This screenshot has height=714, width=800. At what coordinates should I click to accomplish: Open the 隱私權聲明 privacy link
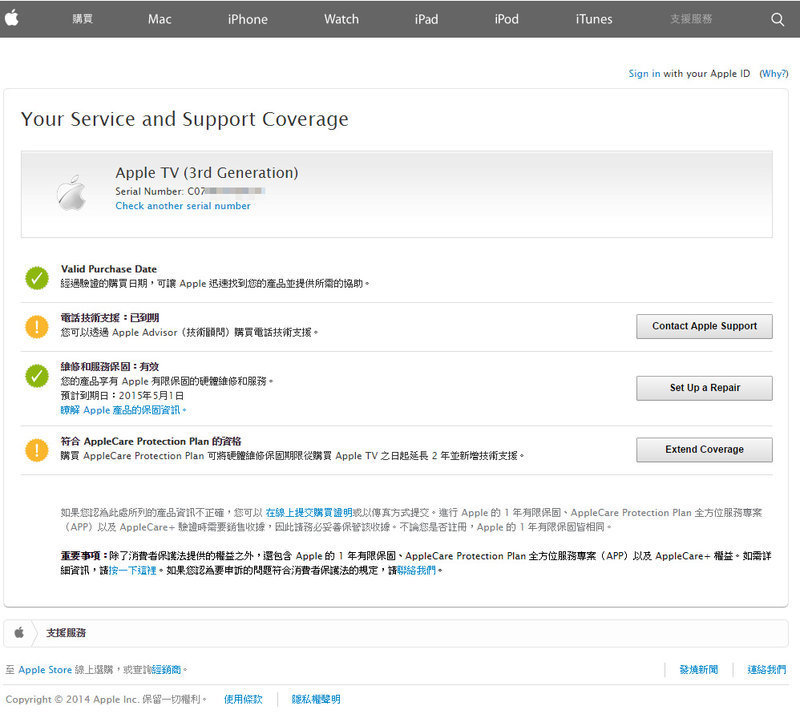[316, 699]
